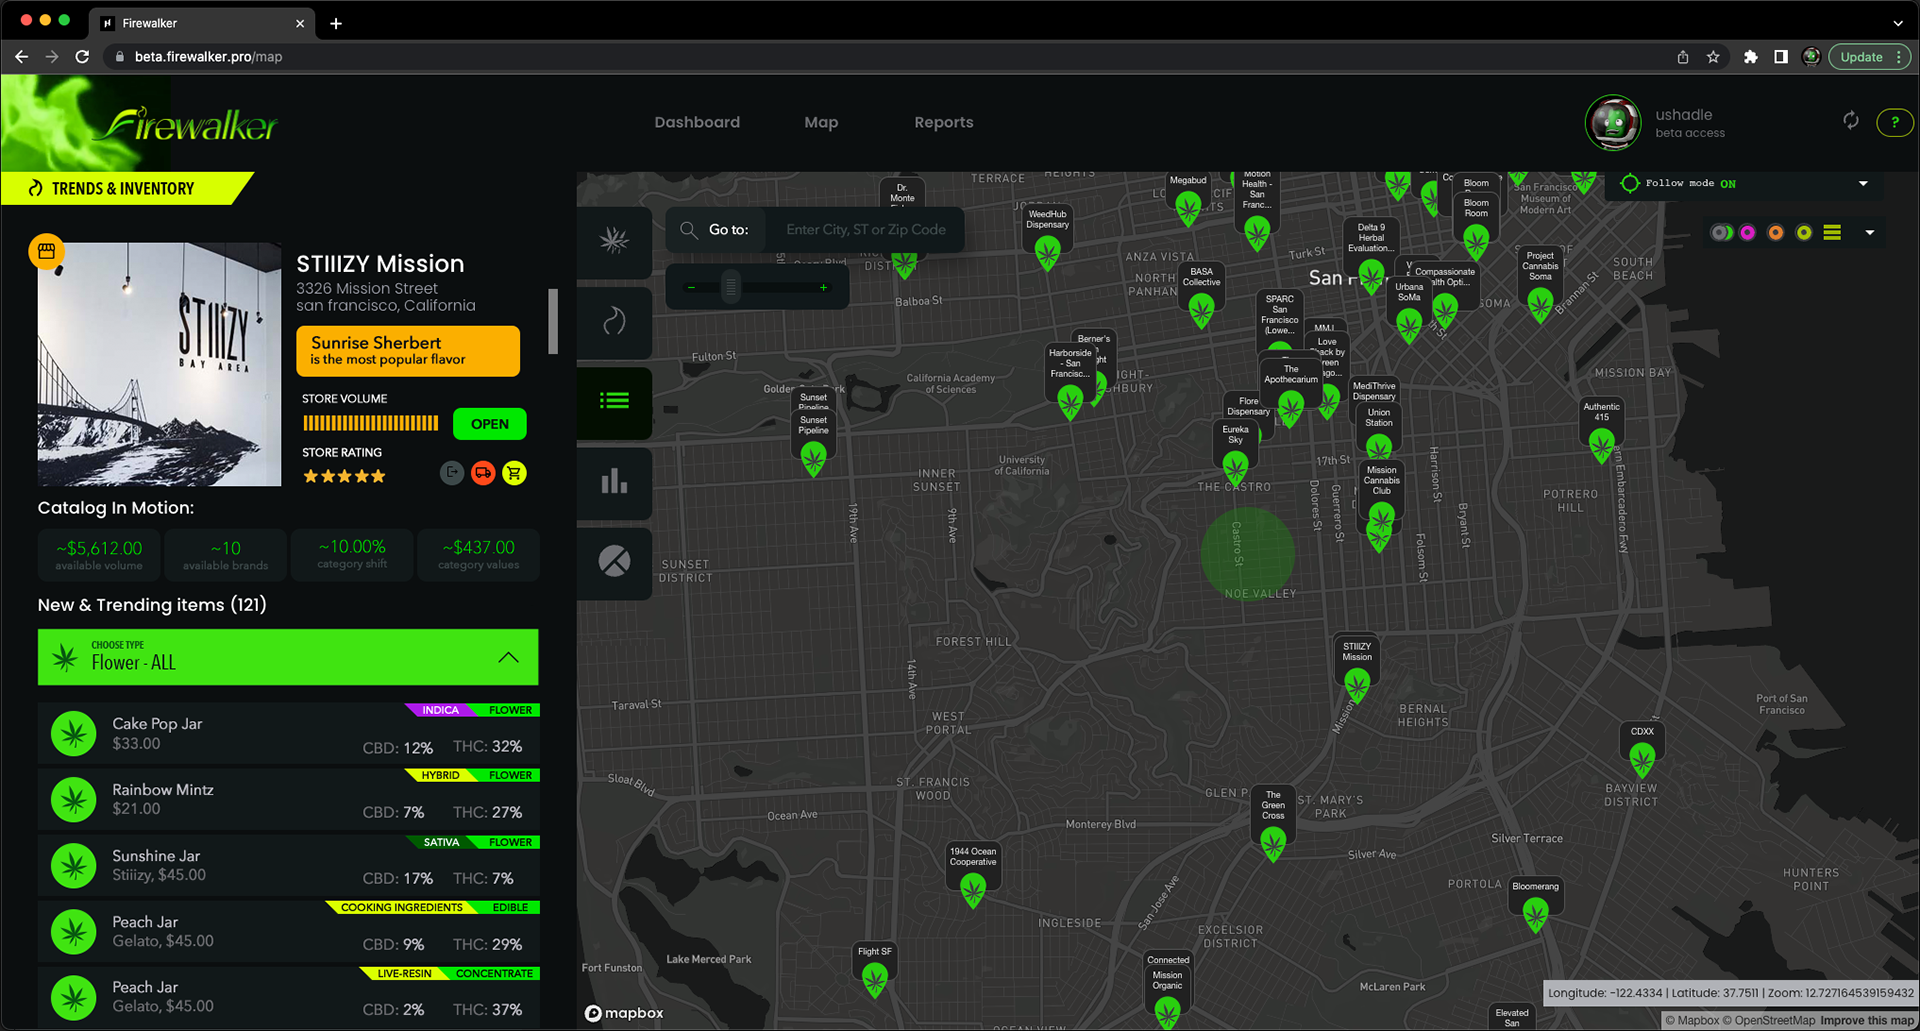The width and height of the screenshot is (1920, 1031).
Task: Toggle the yellow-green map layer filter
Action: point(1803,232)
